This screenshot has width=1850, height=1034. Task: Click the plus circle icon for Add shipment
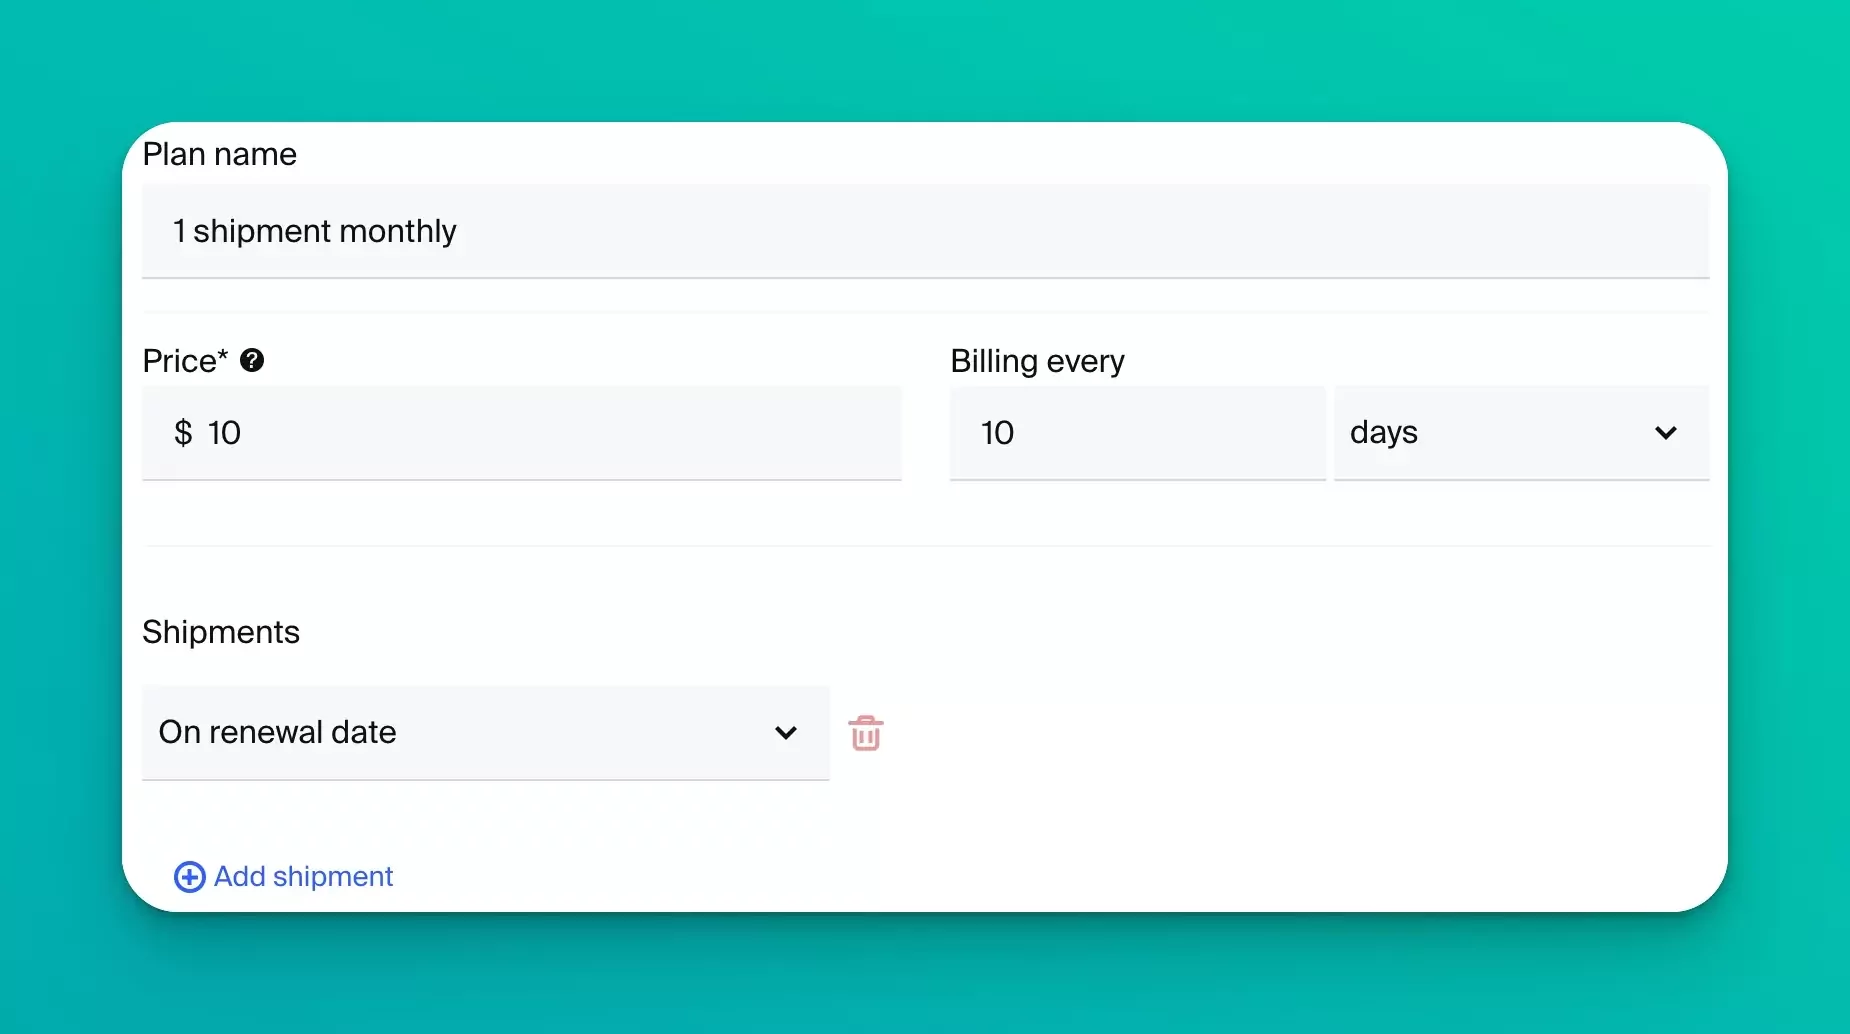[x=189, y=877]
